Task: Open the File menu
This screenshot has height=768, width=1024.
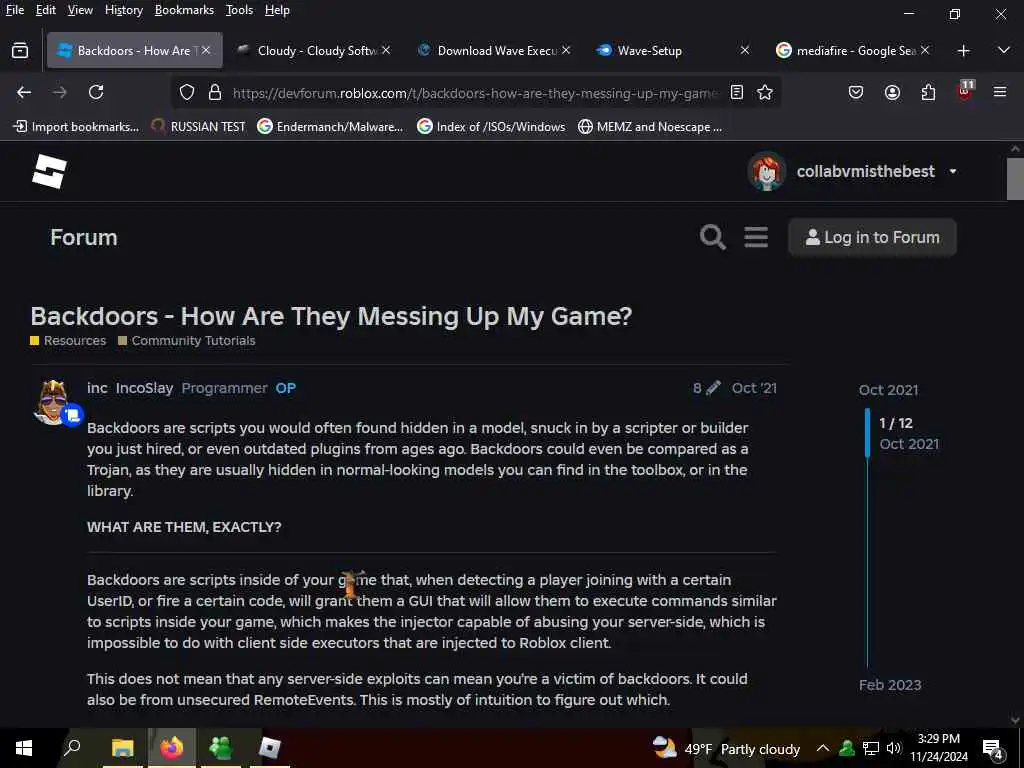Action: point(14,10)
